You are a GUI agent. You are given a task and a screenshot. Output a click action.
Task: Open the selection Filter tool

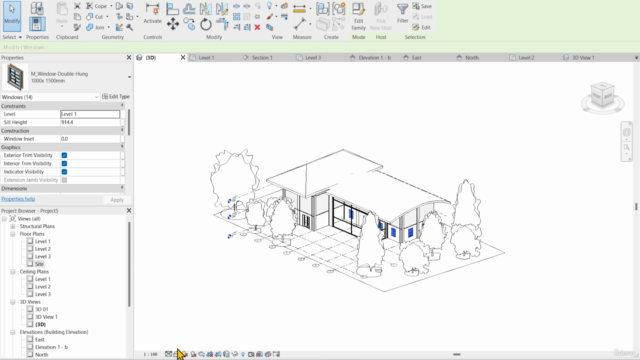[402, 13]
